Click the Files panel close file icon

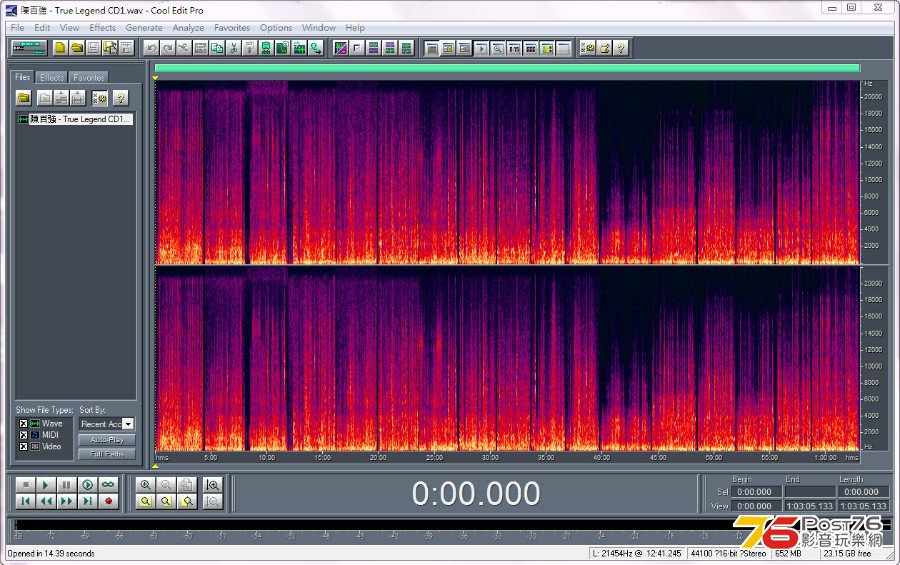point(45,98)
